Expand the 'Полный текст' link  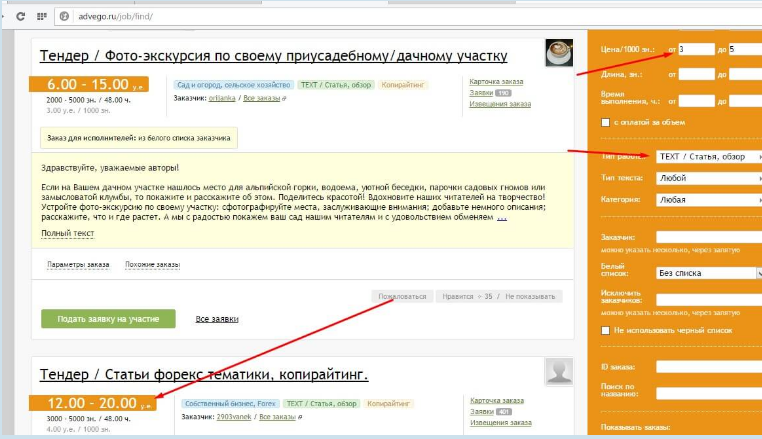point(67,233)
